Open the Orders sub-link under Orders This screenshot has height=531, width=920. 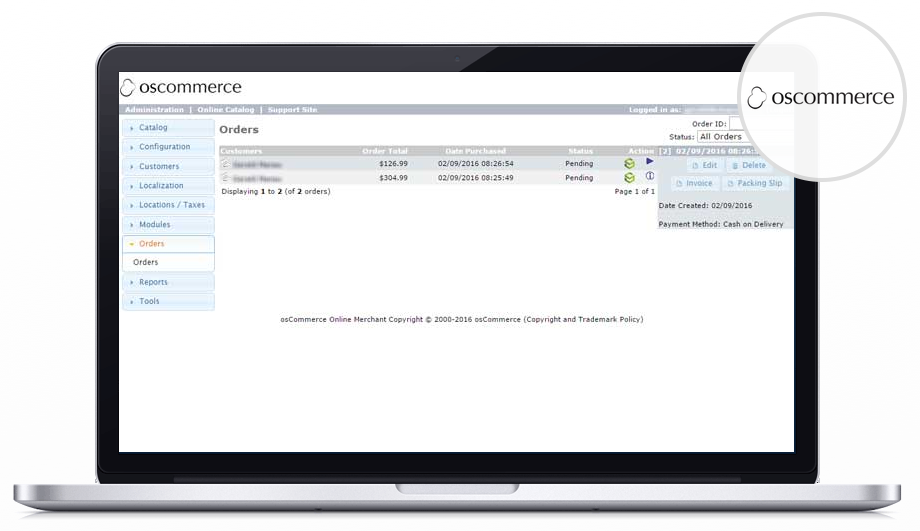(x=146, y=262)
